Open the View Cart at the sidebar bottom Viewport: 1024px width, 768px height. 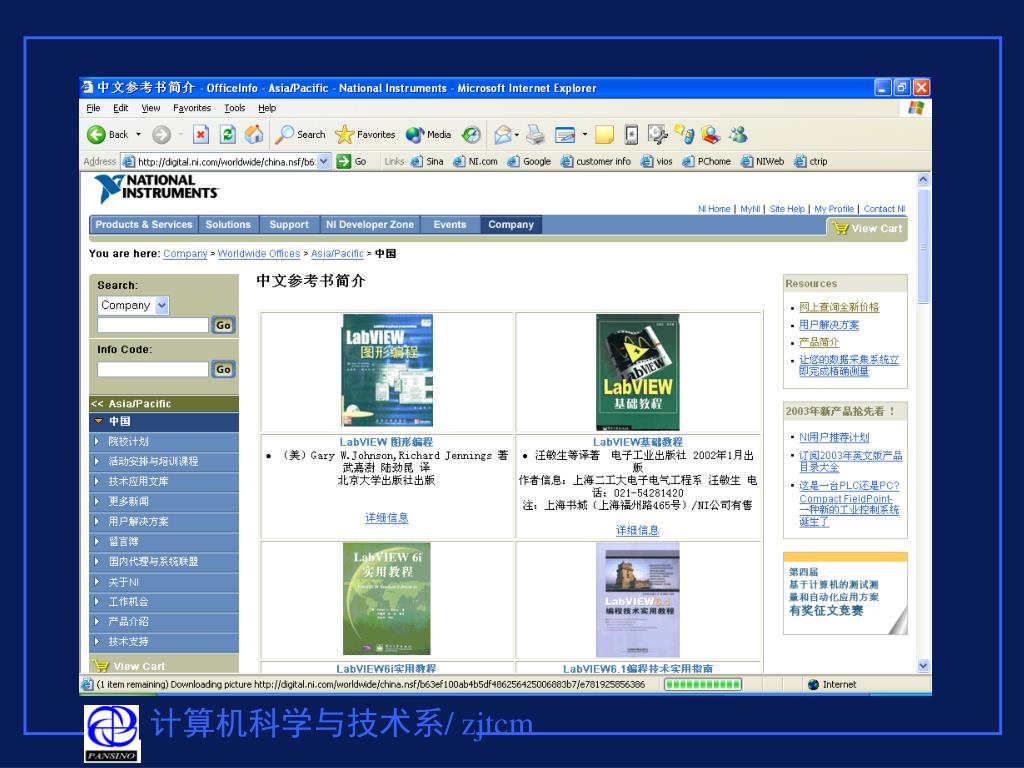coord(130,665)
